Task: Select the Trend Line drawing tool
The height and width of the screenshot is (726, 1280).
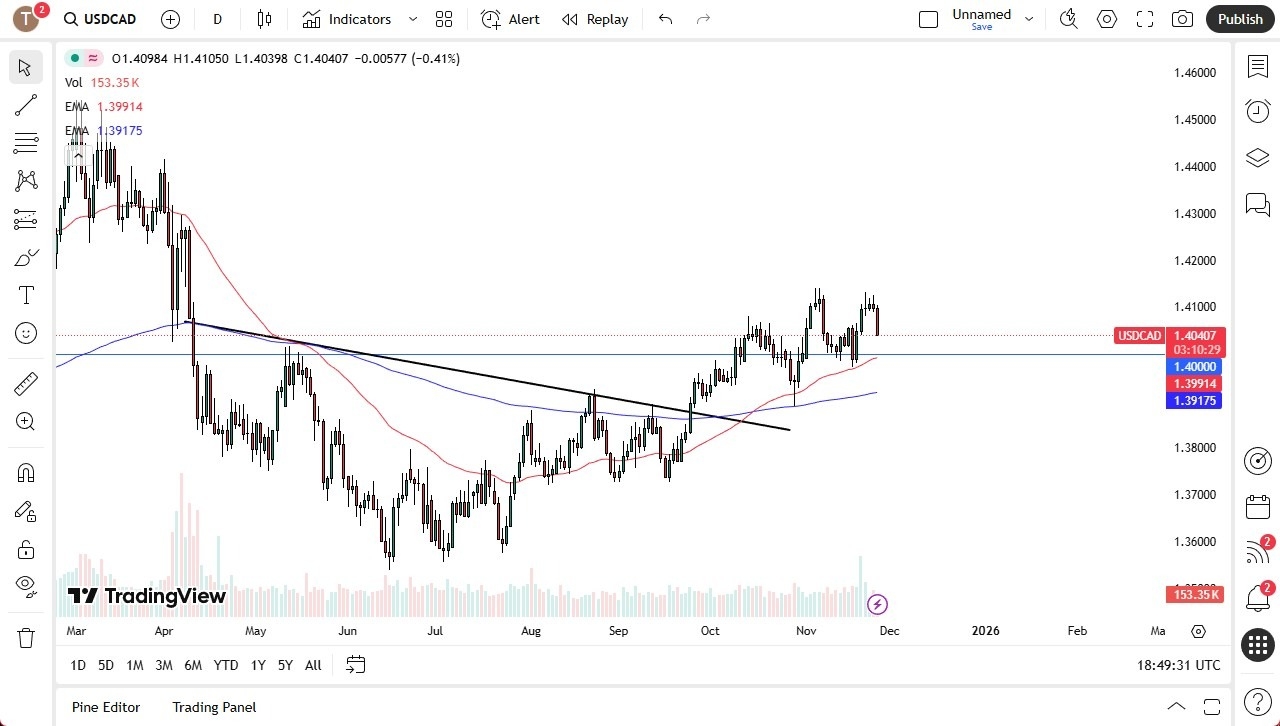Action: tap(25, 105)
